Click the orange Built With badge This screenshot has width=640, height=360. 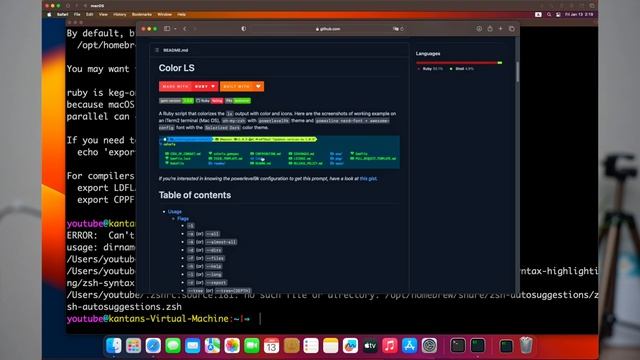click(x=242, y=87)
